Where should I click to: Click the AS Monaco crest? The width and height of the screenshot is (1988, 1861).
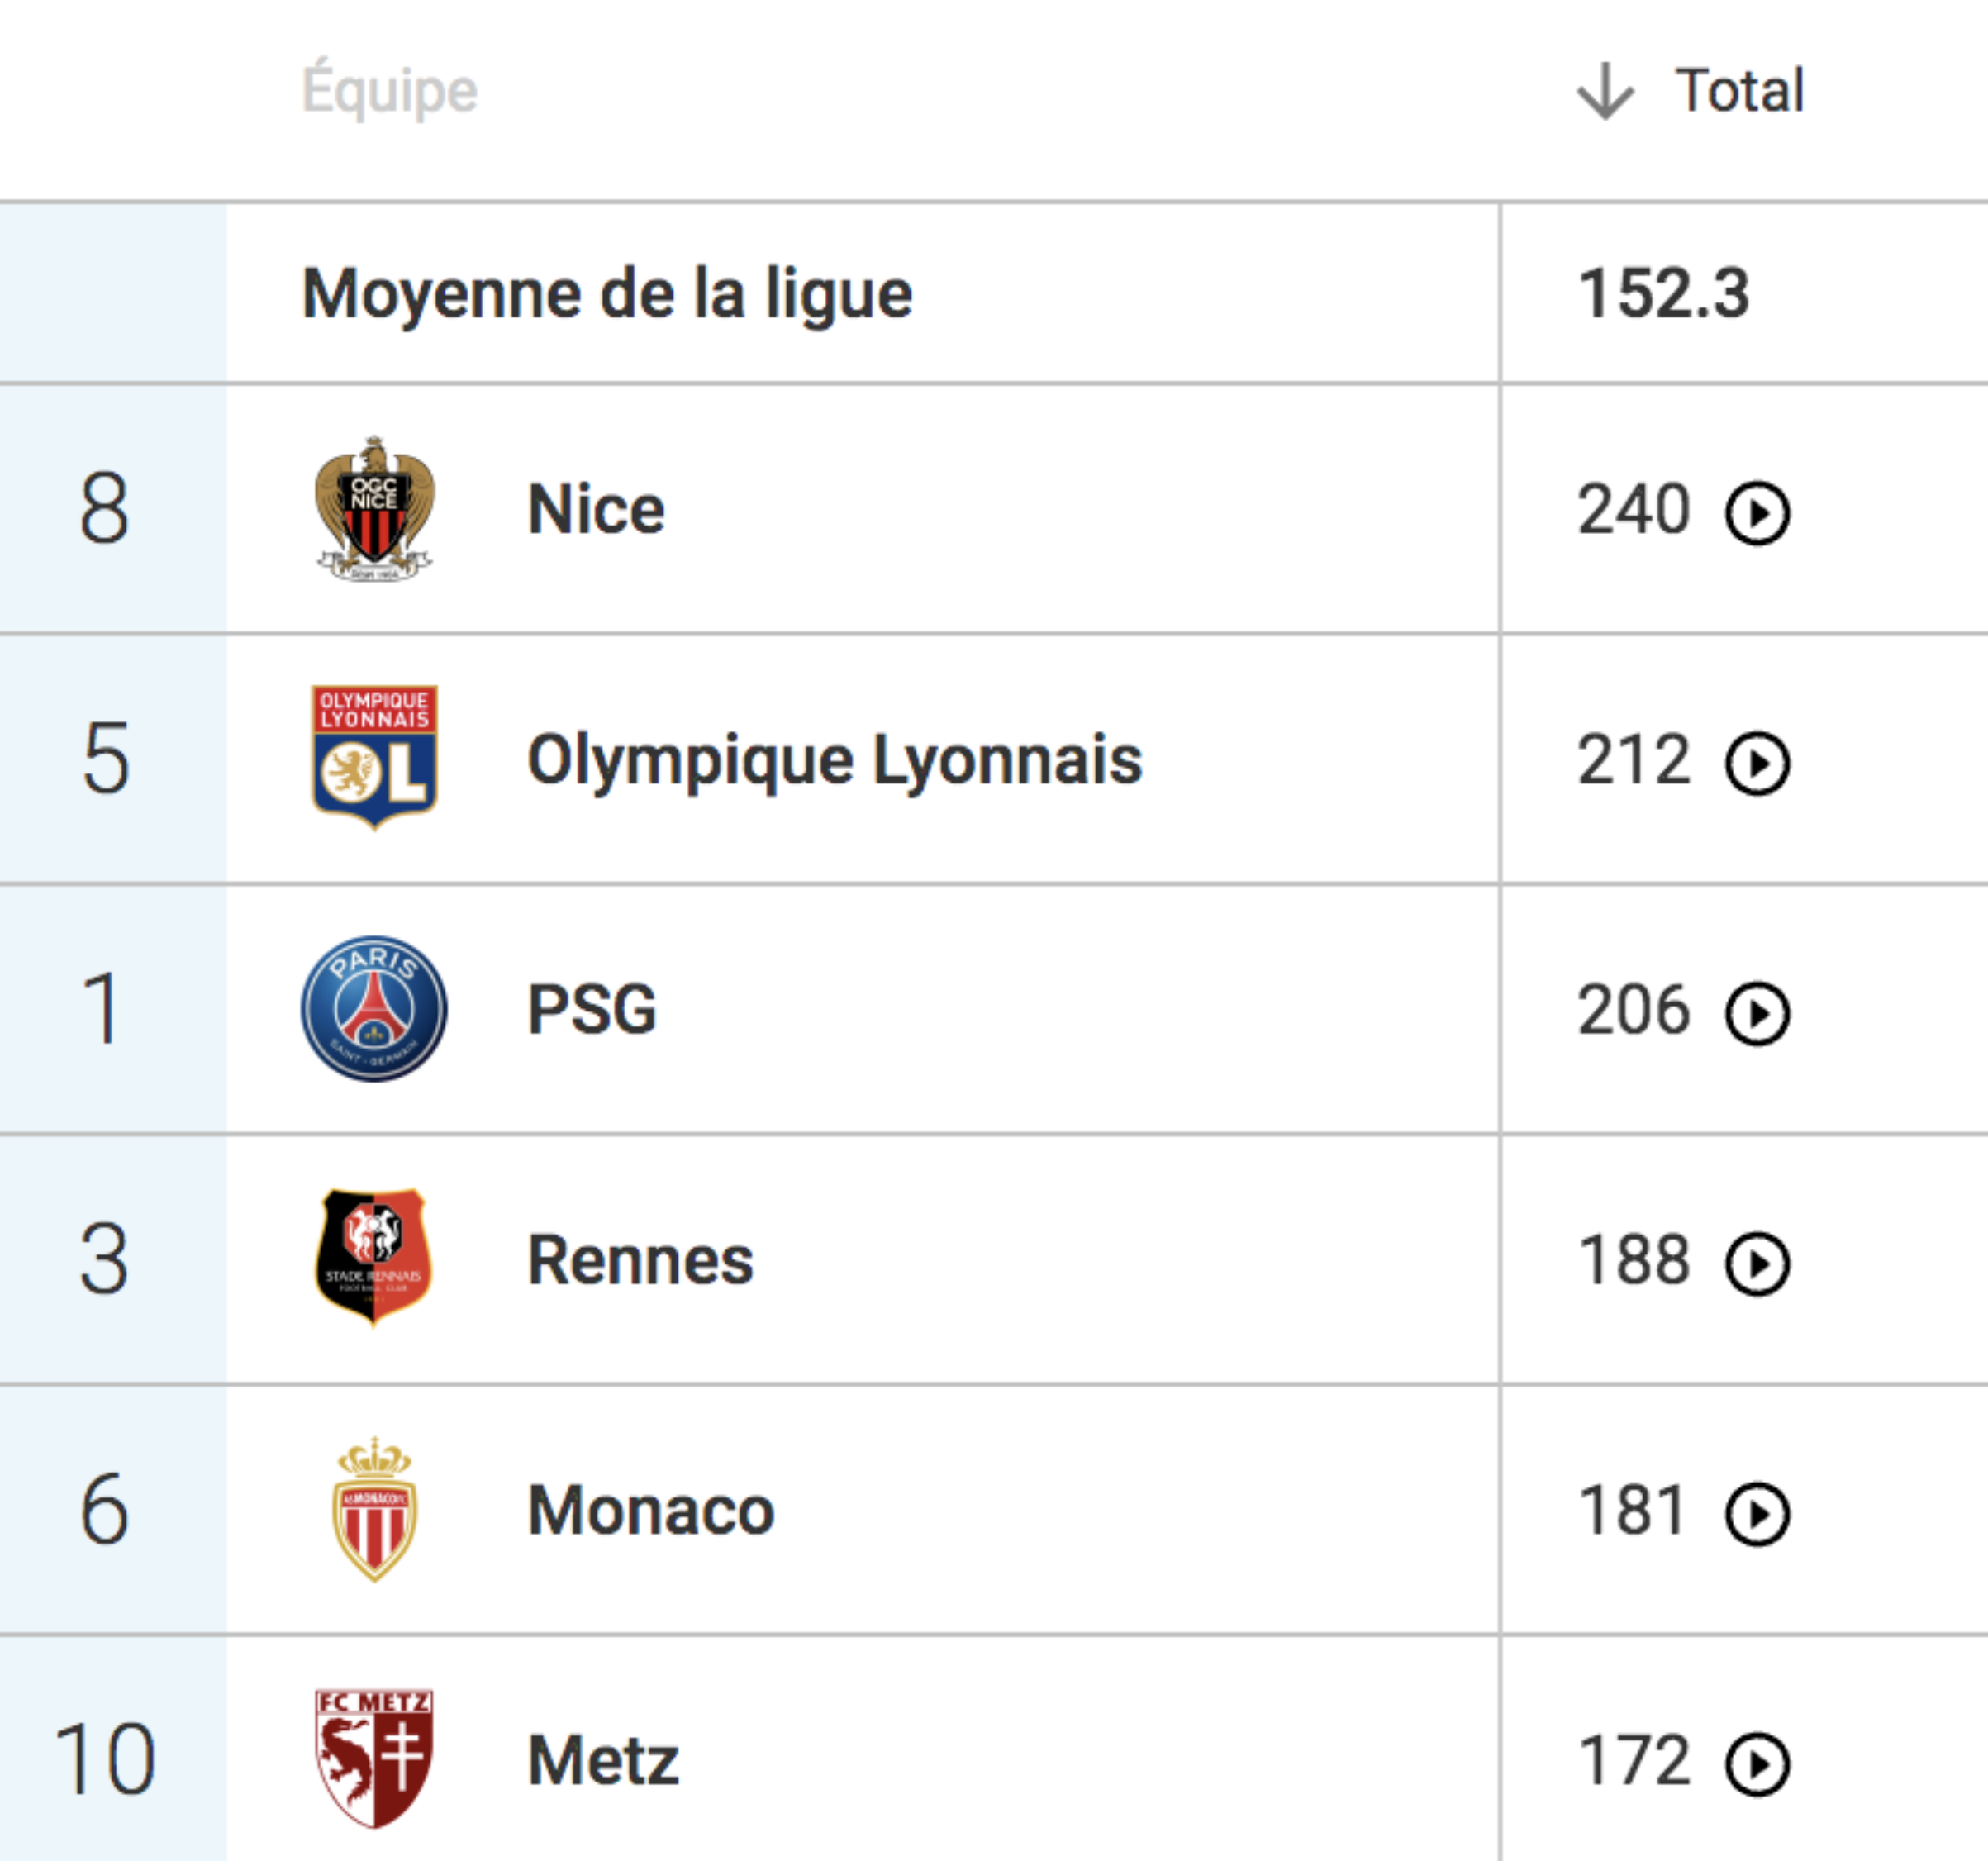tap(374, 1509)
